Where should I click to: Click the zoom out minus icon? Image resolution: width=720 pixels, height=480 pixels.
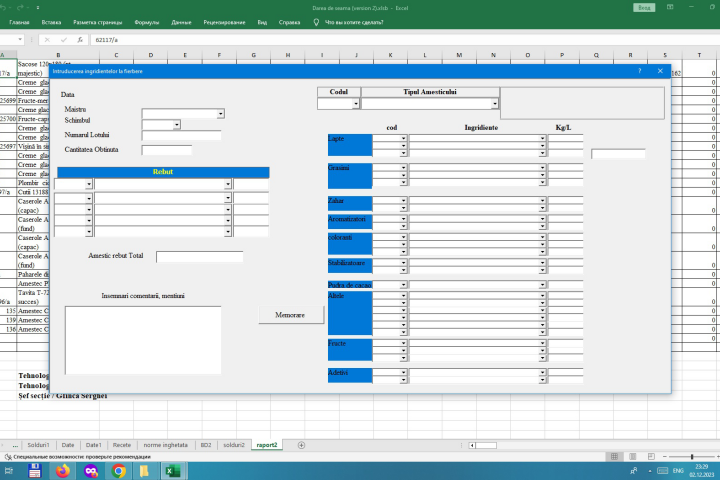[x=664, y=457]
